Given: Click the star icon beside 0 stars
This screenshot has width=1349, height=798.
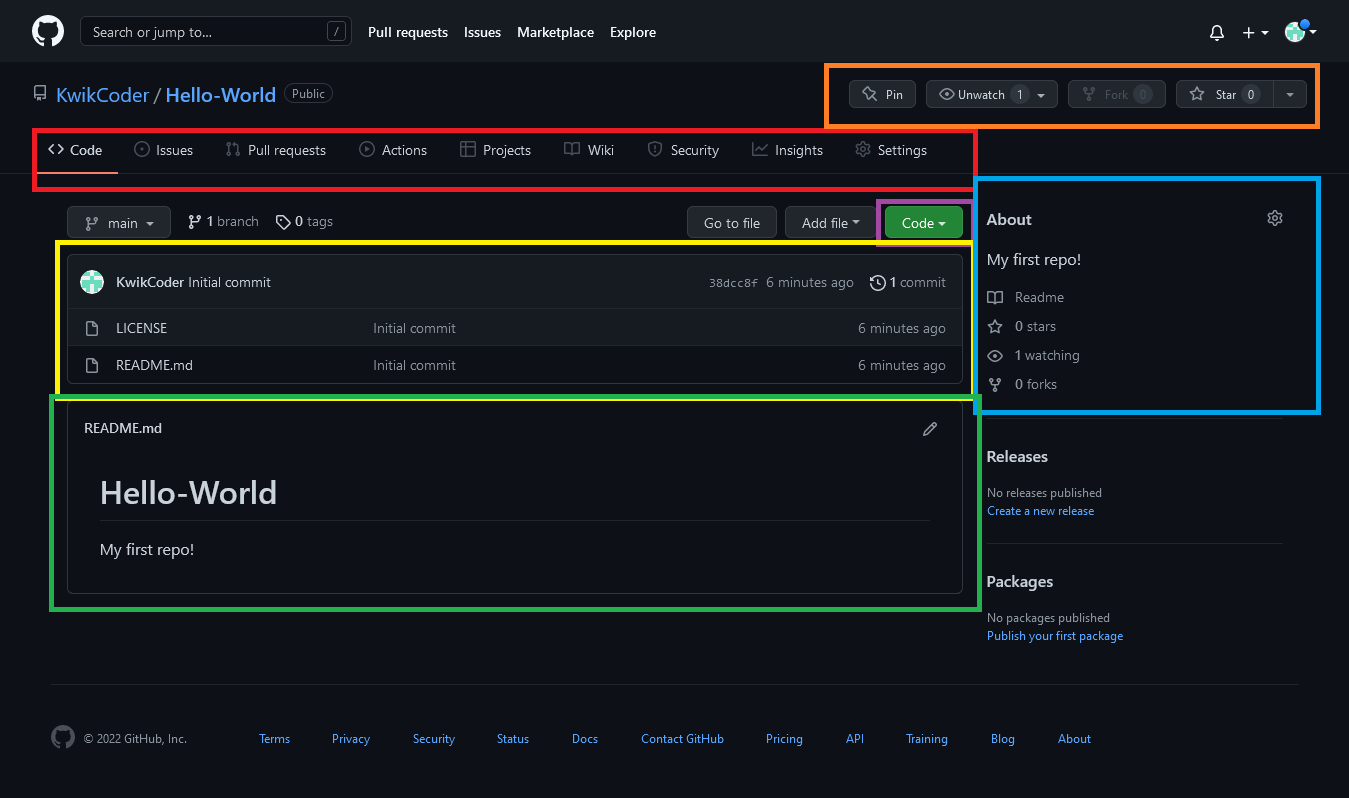Looking at the screenshot, I should [995, 326].
